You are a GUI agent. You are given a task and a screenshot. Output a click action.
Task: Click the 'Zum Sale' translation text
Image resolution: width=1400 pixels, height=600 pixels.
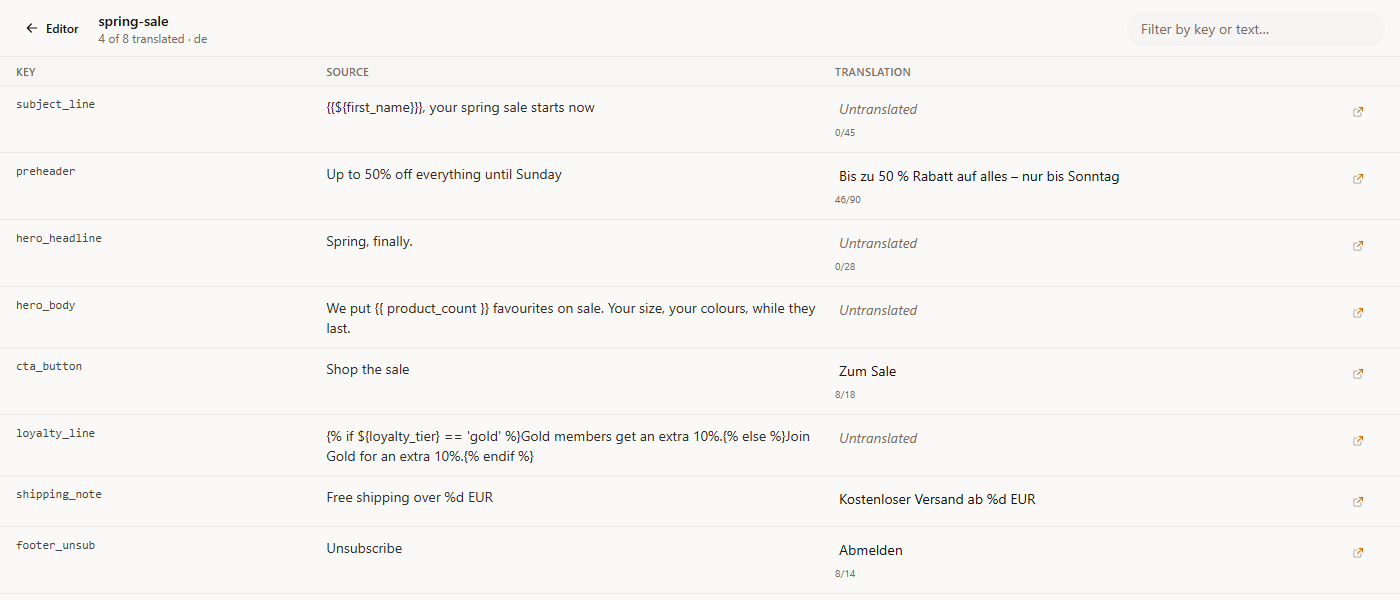click(x=867, y=371)
